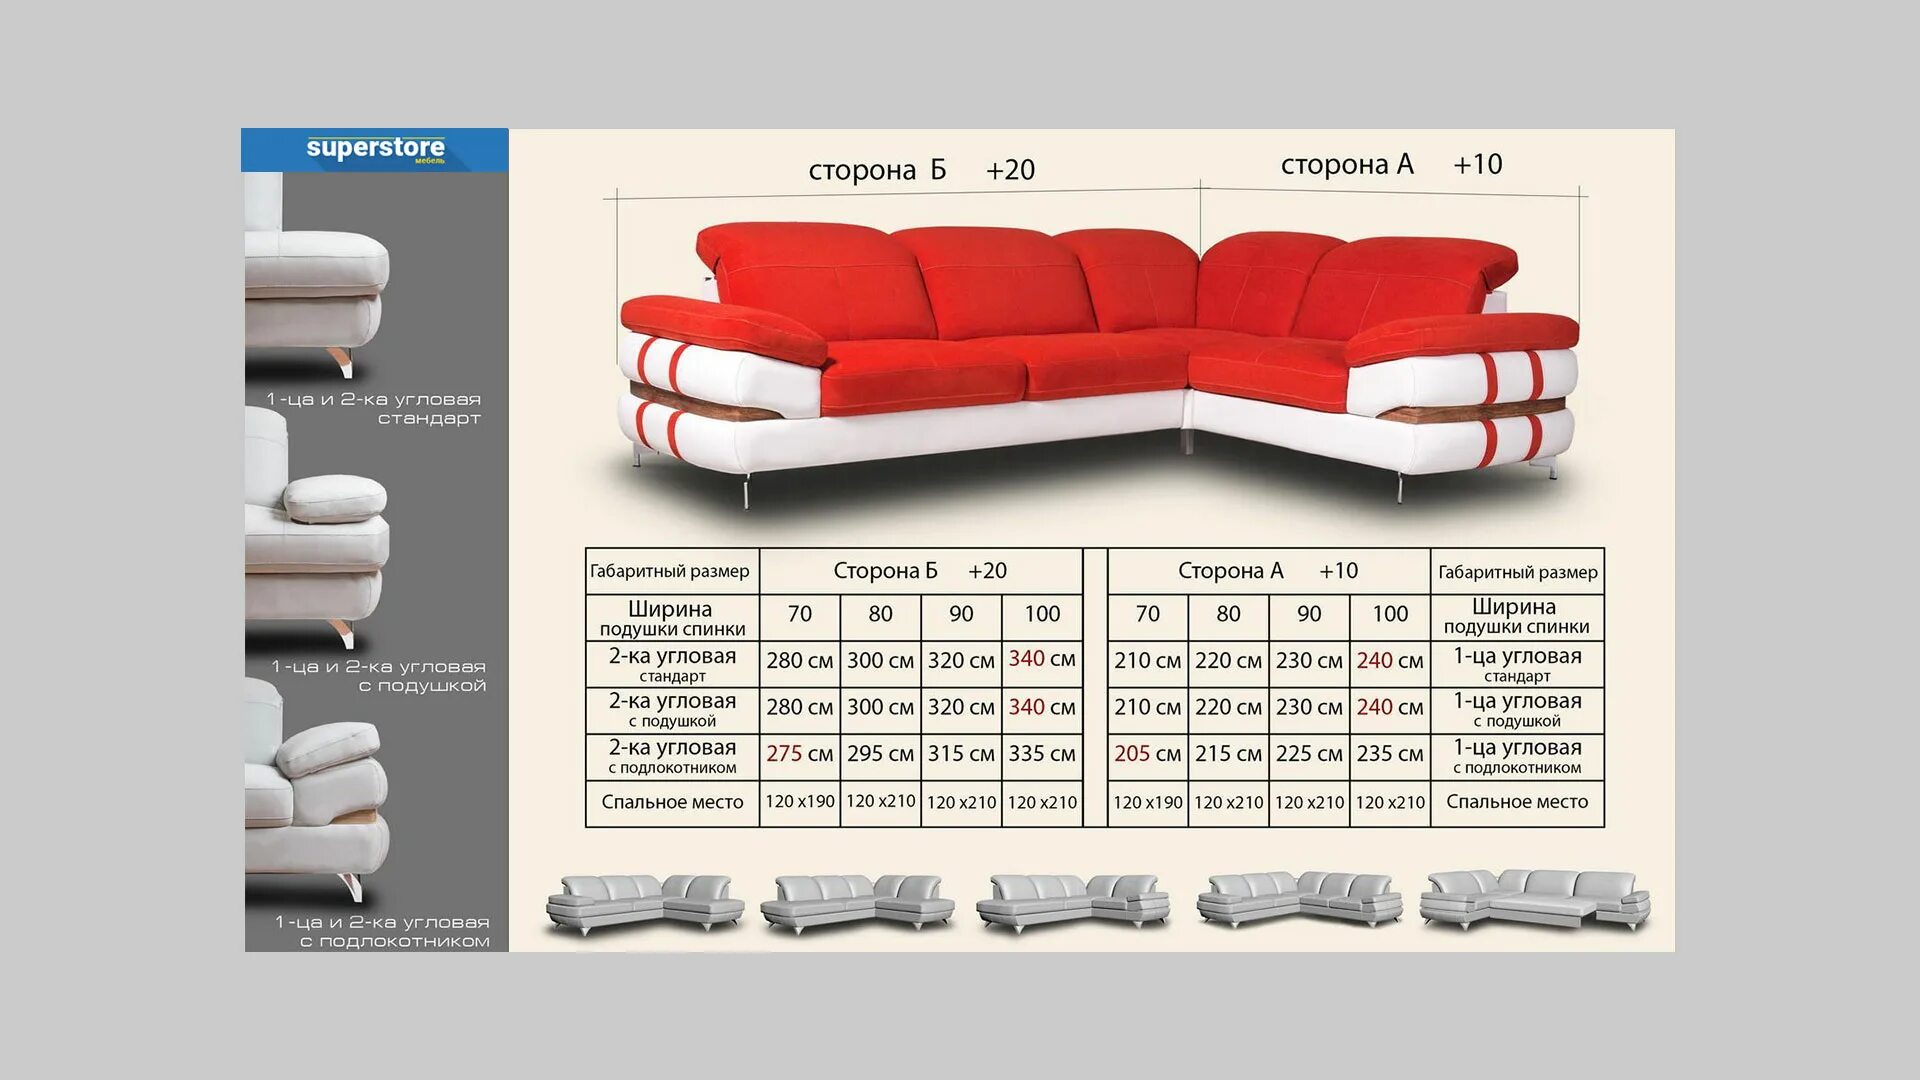
Task: Click left 'Спальное место' row label
Action: point(672,802)
